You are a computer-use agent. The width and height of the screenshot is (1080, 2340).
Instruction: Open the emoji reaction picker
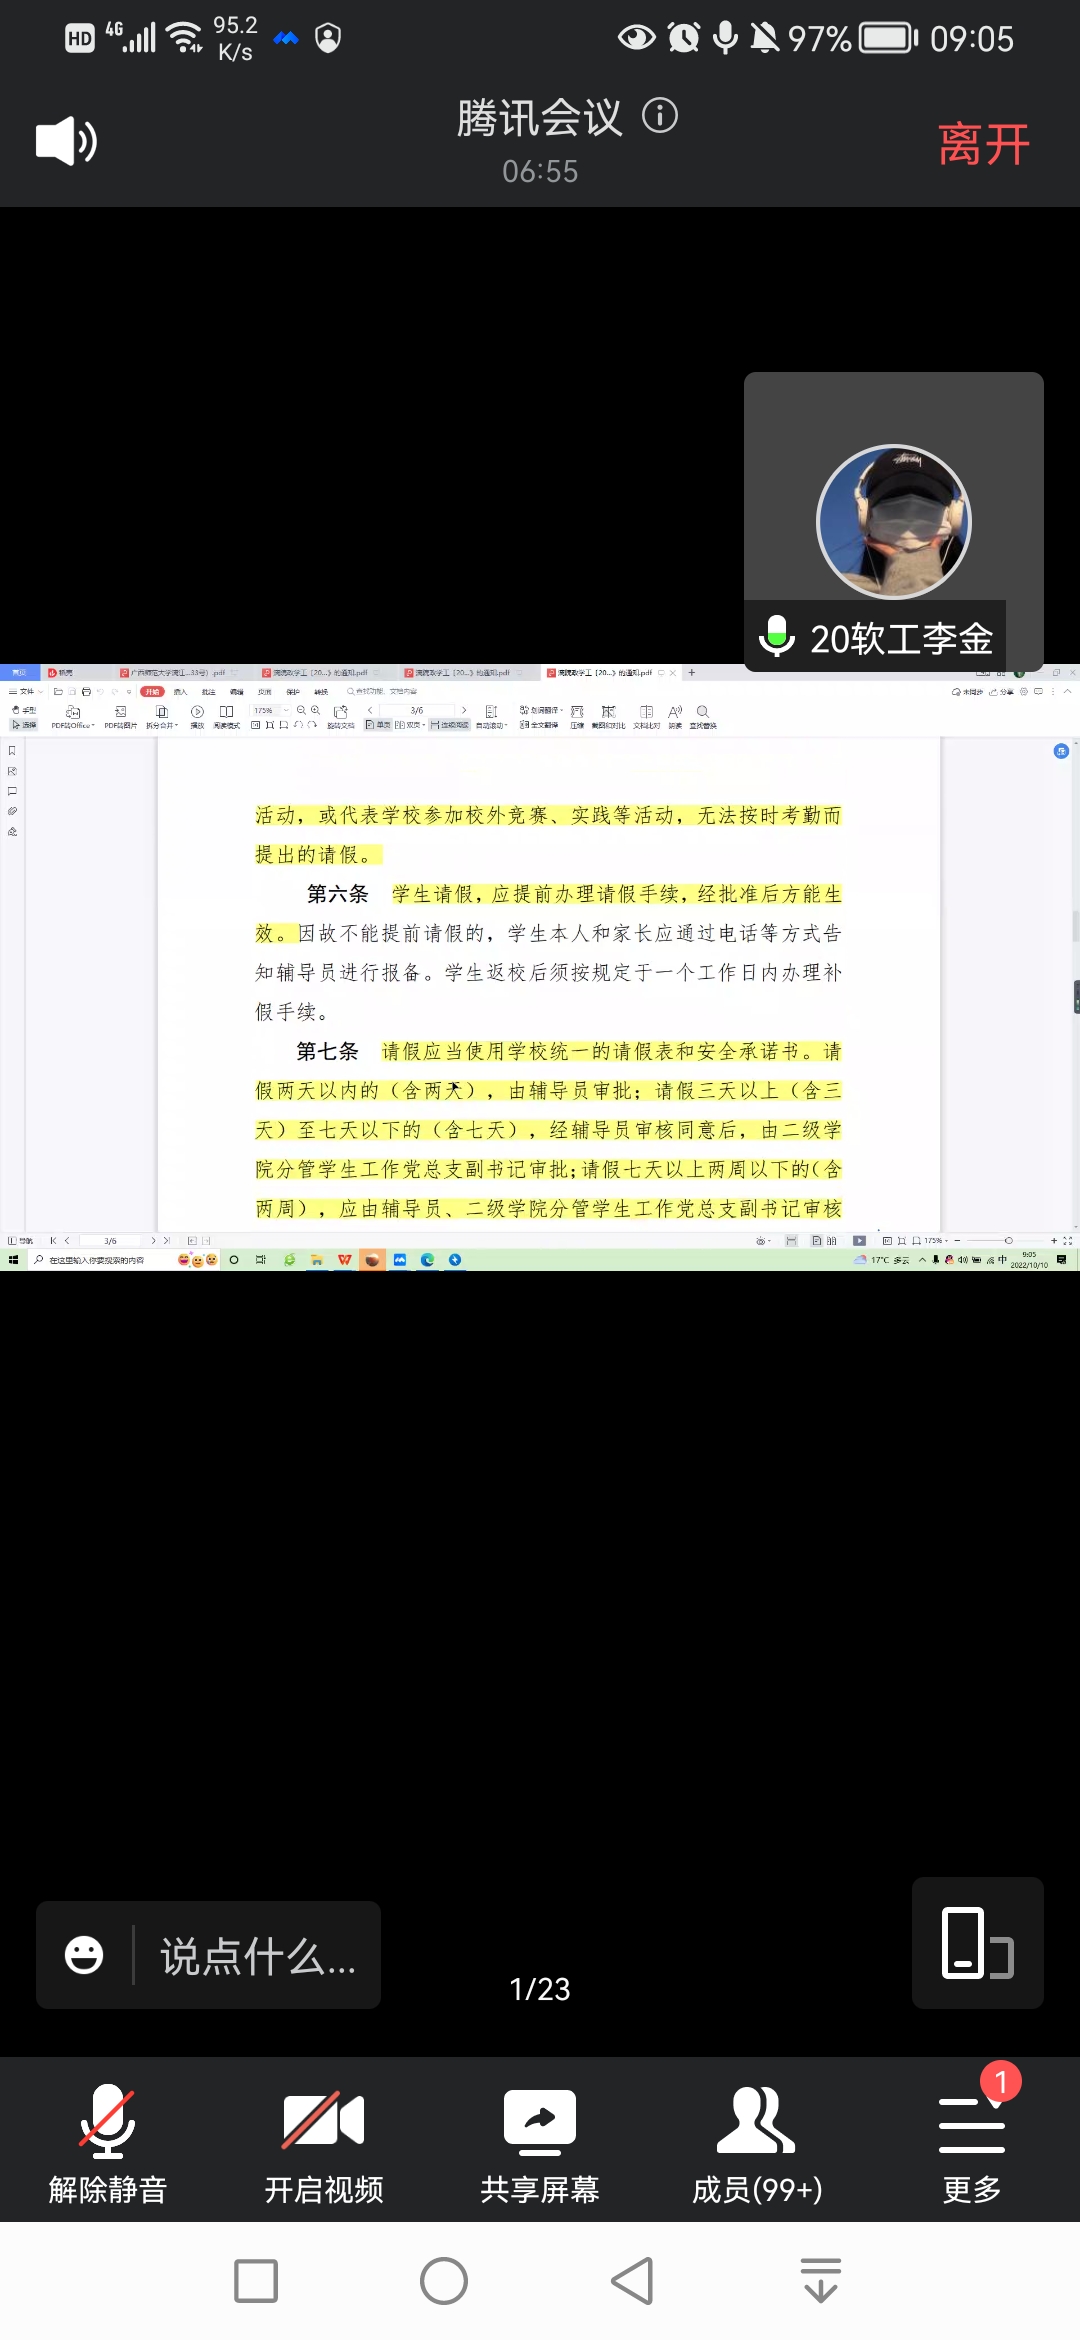click(x=84, y=1955)
